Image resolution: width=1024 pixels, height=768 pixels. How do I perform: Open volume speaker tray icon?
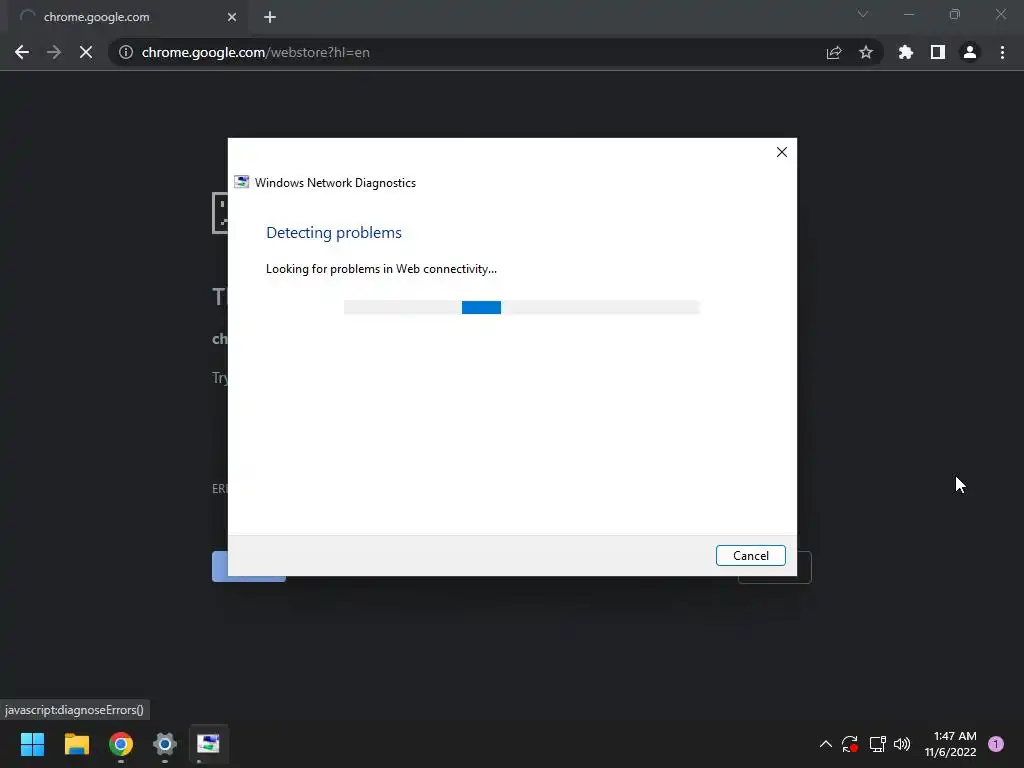pyautogui.click(x=902, y=744)
